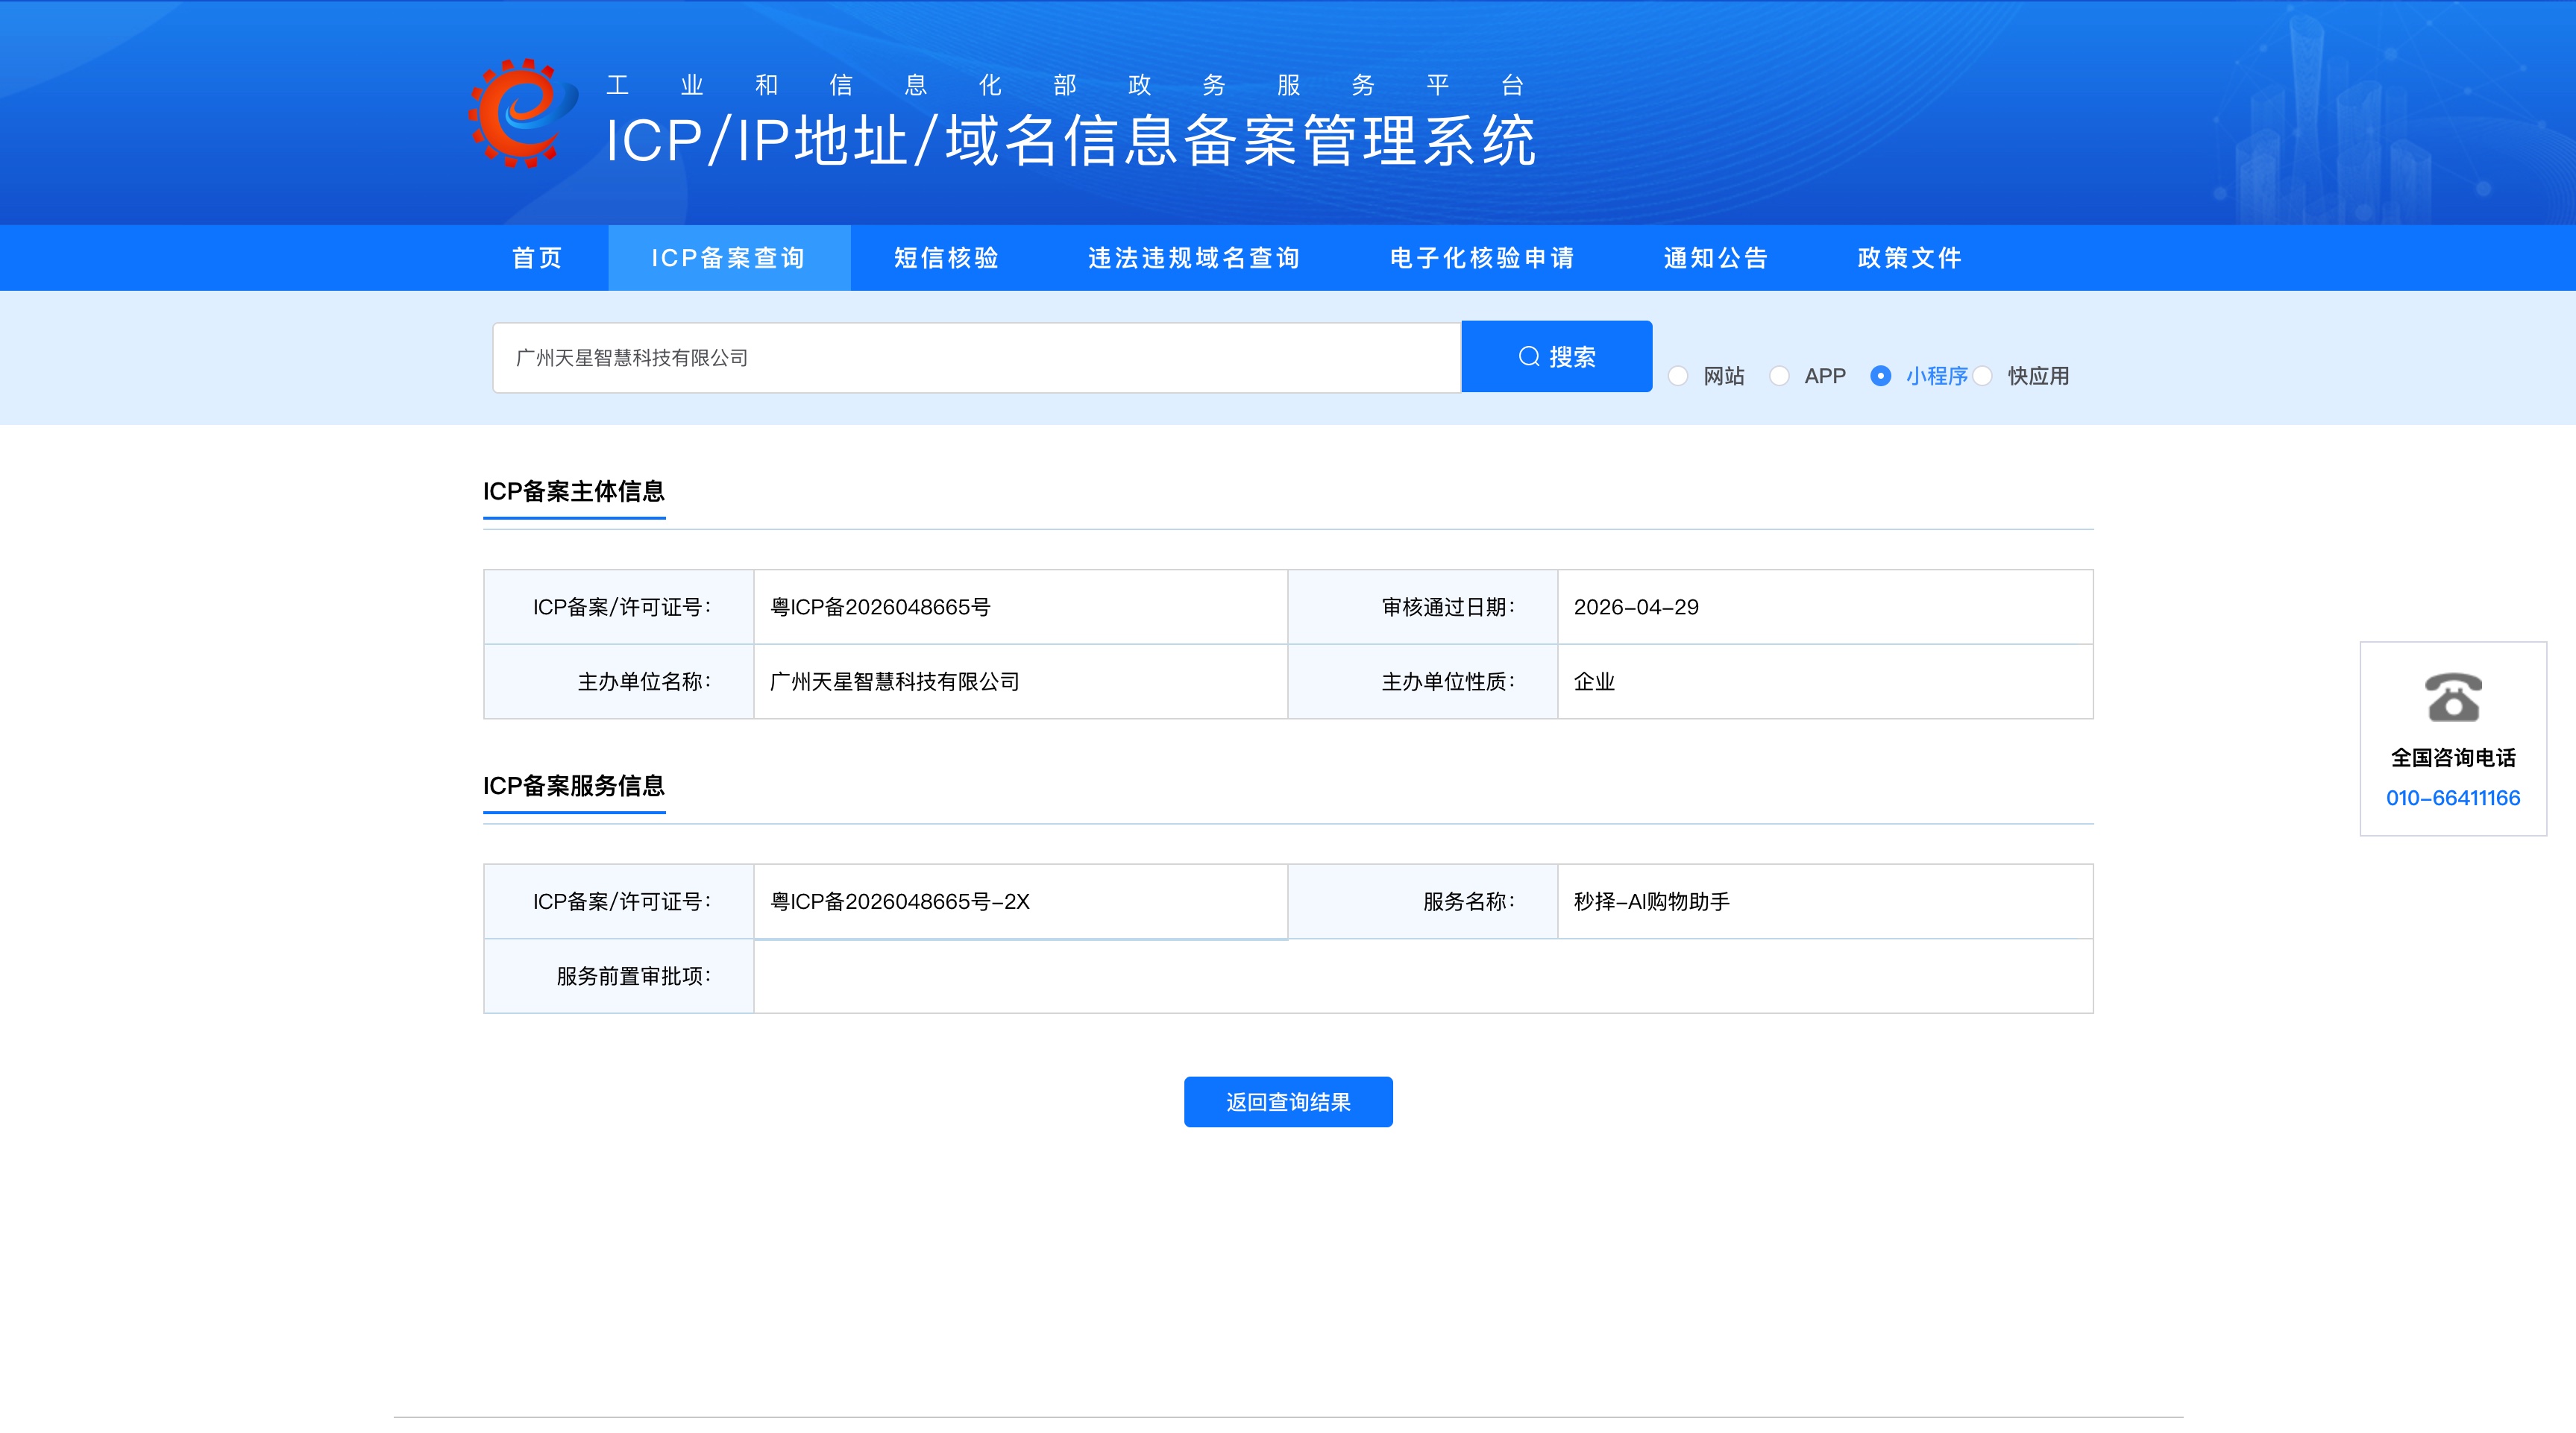
Task: Open the 政策文件 tab
Action: (1910, 258)
